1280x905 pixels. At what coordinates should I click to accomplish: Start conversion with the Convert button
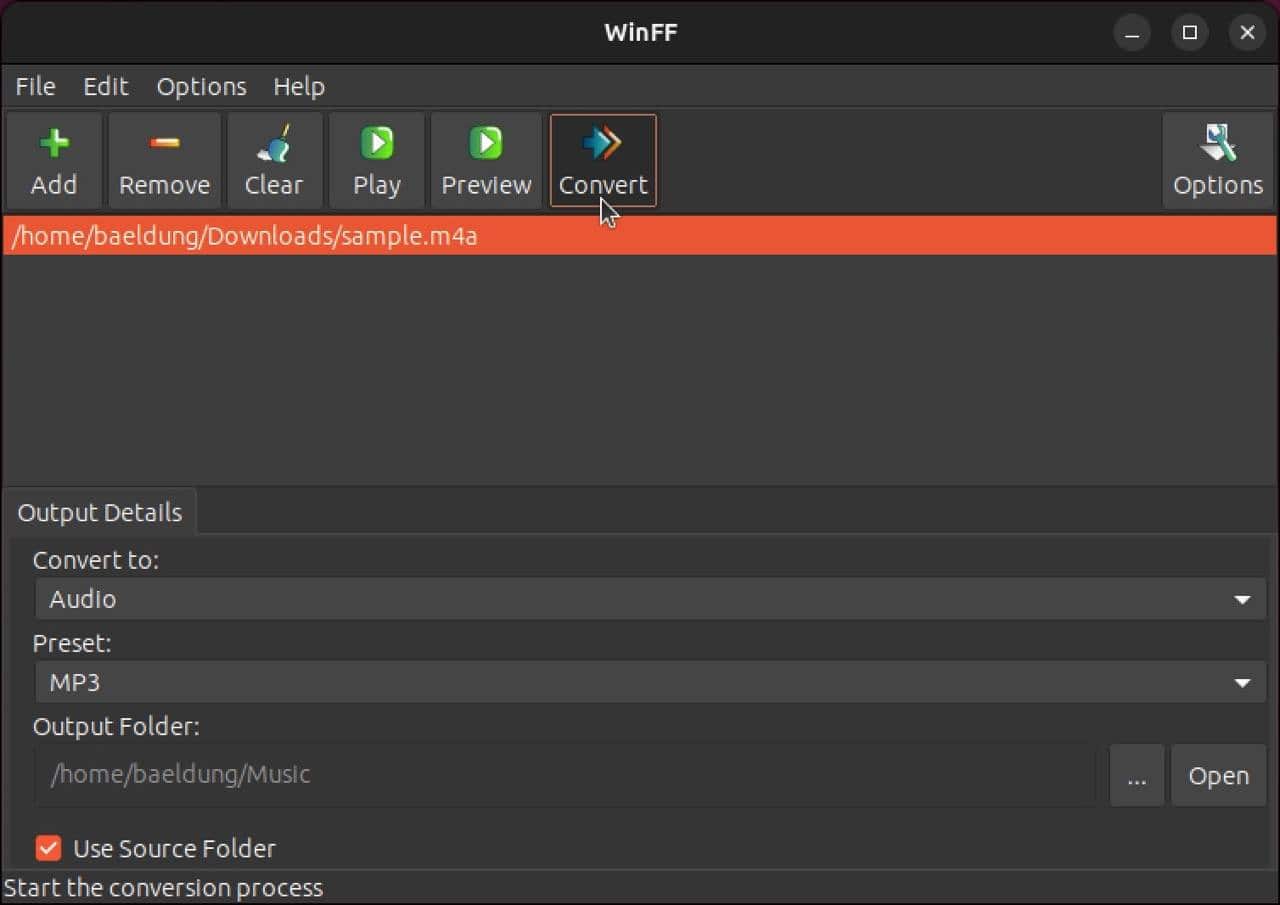click(x=603, y=160)
